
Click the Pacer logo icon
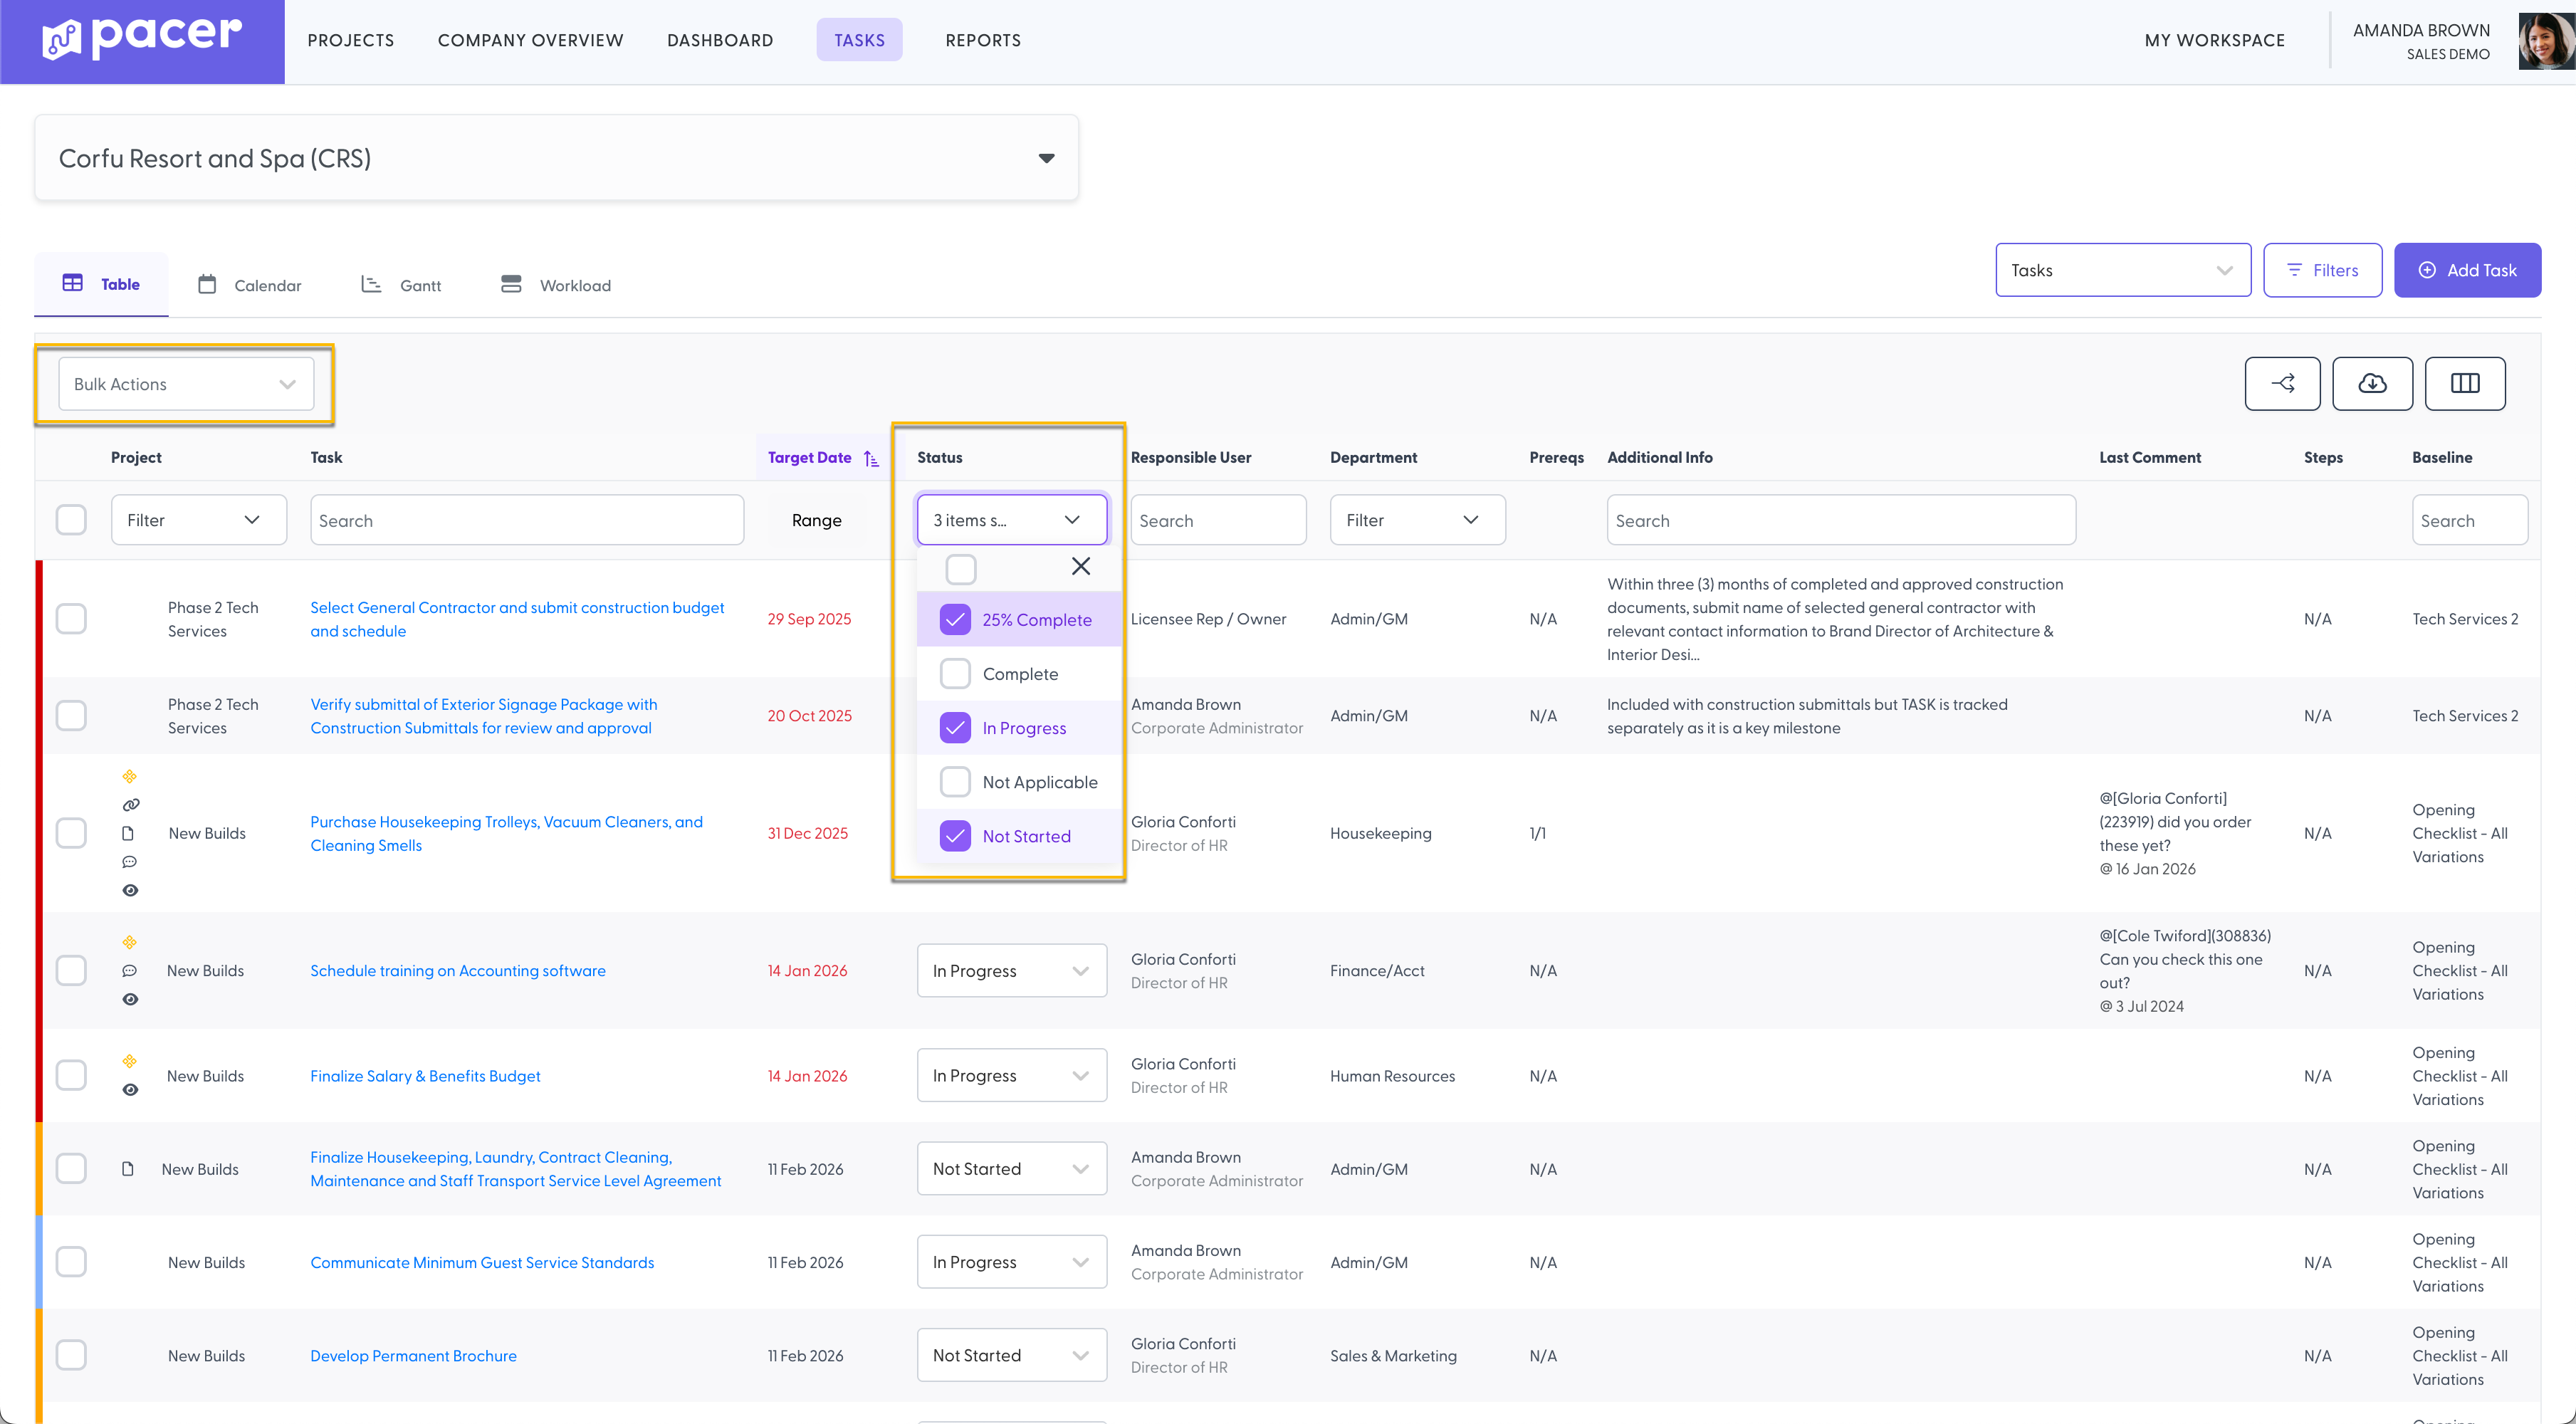tap(61, 40)
